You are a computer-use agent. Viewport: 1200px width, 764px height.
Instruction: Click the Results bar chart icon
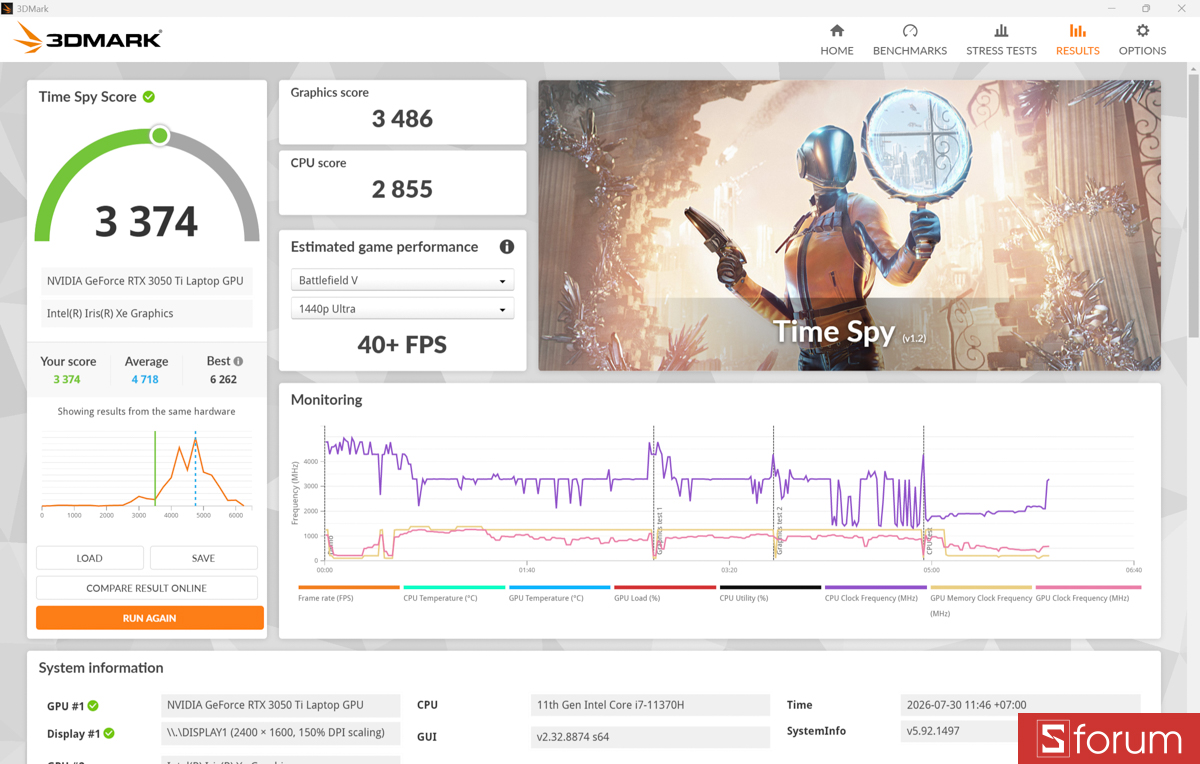pyautogui.click(x=1077, y=31)
